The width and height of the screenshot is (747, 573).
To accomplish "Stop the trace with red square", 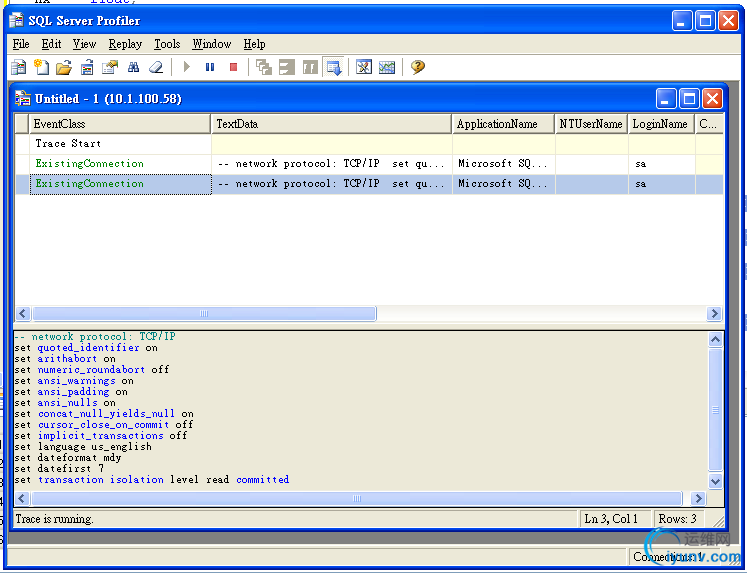I will [x=233, y=67].
